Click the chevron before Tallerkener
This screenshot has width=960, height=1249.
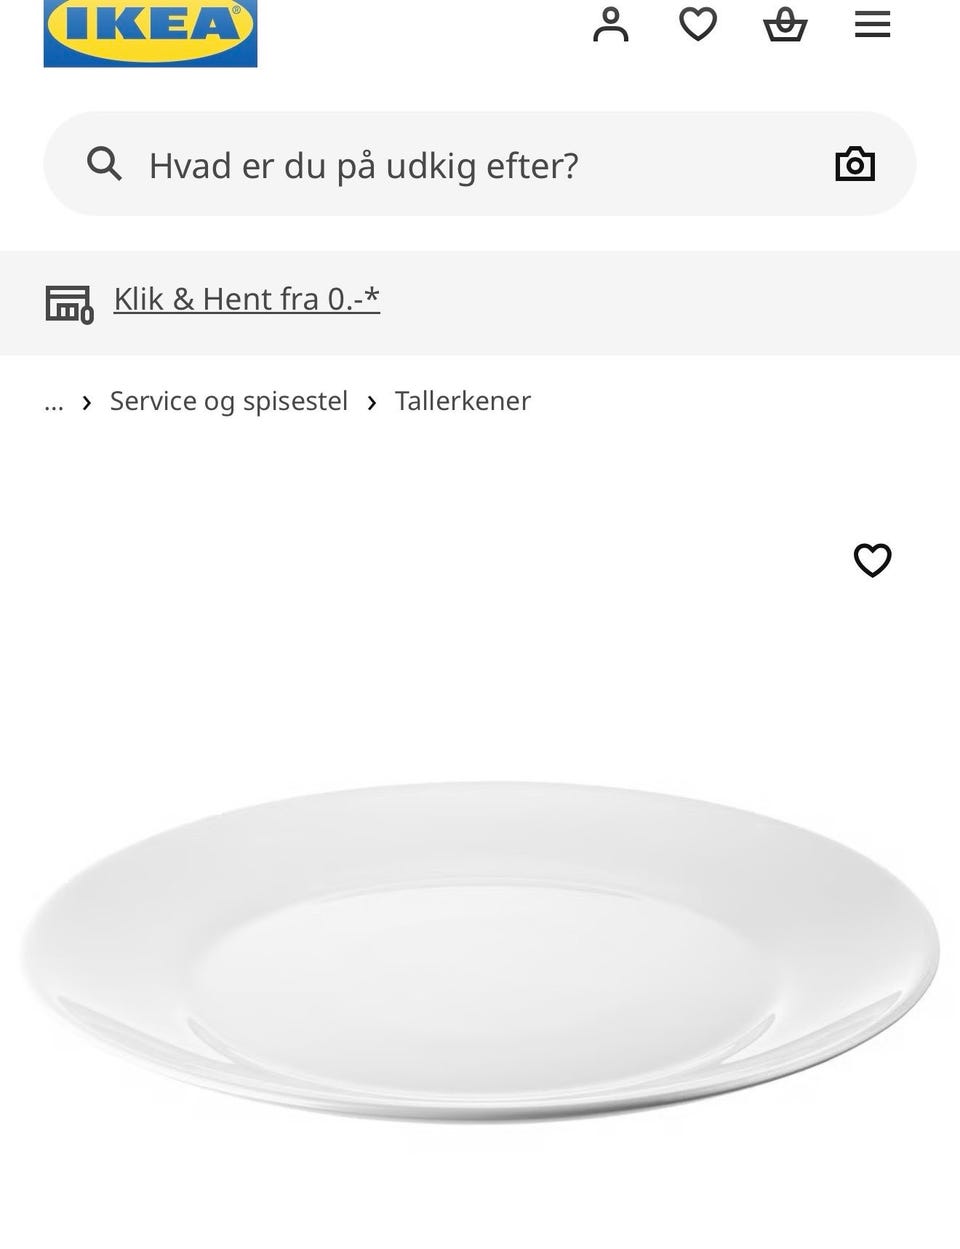(372, 402)
